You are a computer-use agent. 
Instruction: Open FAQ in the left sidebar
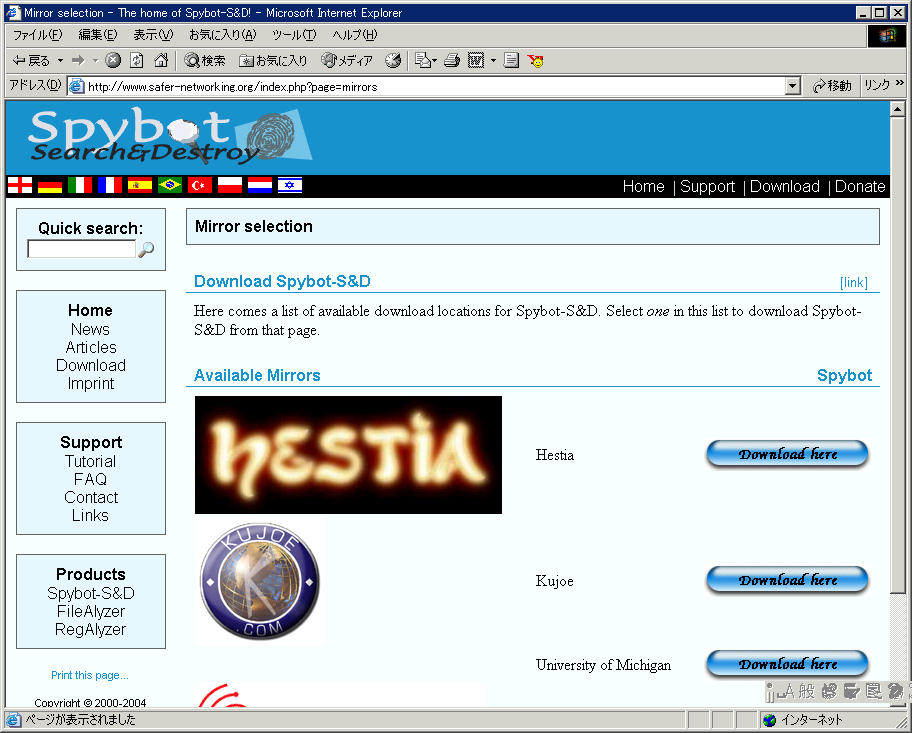(x=90, y=479)
